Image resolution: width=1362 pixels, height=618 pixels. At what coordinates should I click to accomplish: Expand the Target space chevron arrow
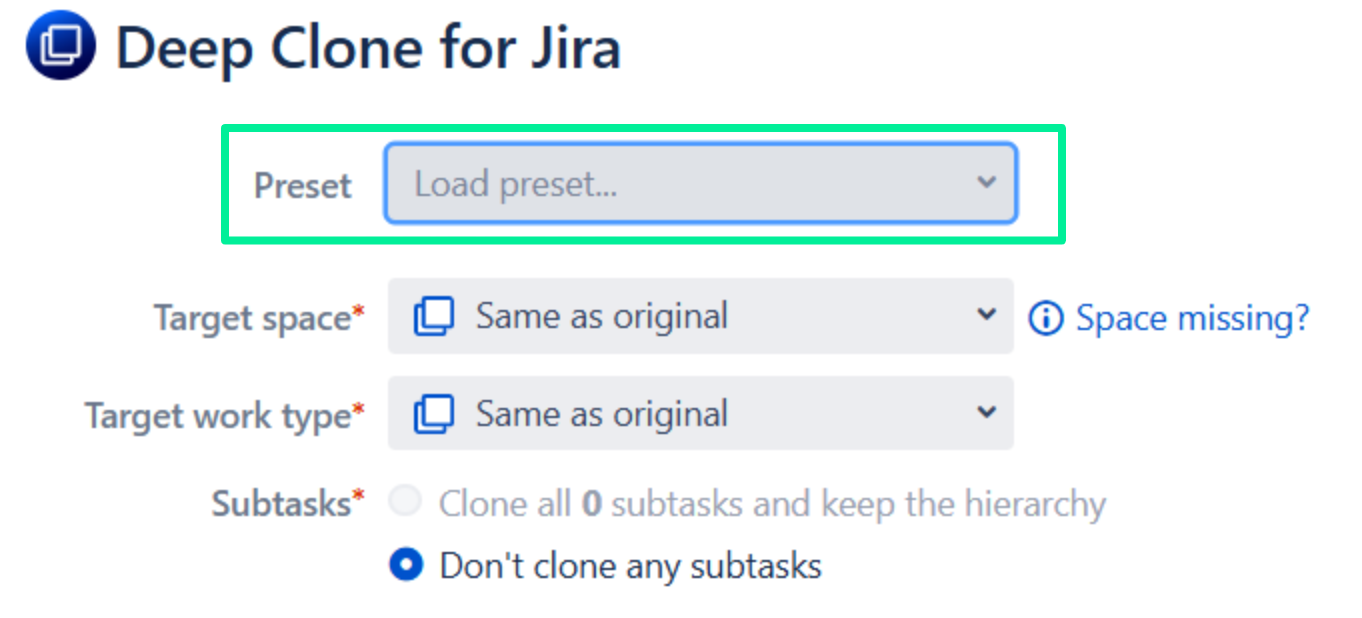coord(986,315)
